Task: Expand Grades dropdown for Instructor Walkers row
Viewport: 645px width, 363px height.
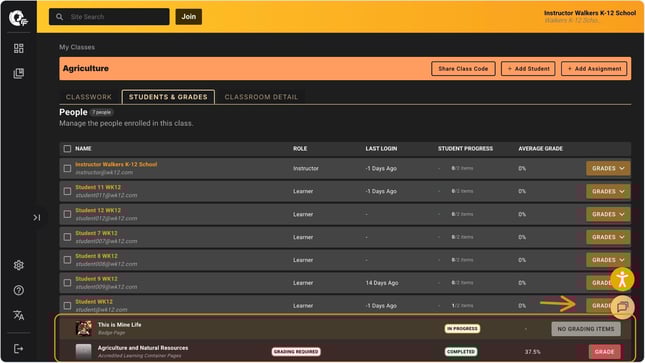Action: pos(608,168)
